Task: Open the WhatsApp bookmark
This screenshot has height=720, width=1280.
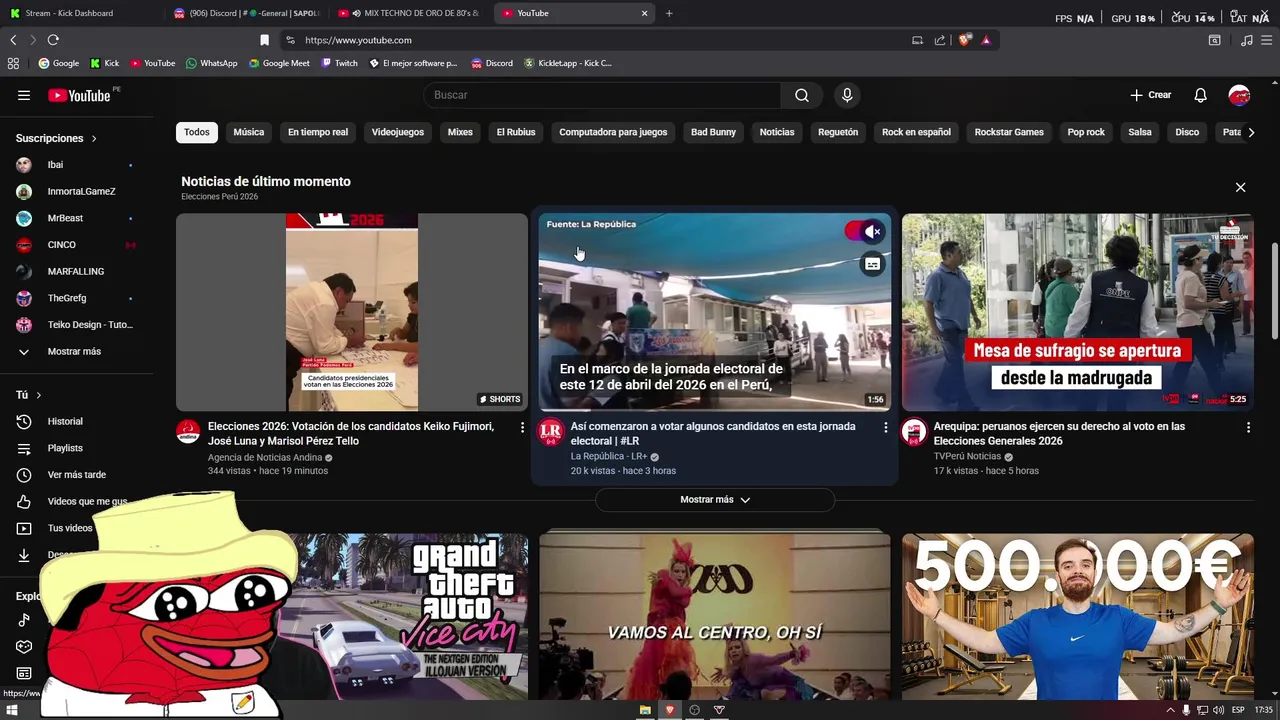Action: 212,63
